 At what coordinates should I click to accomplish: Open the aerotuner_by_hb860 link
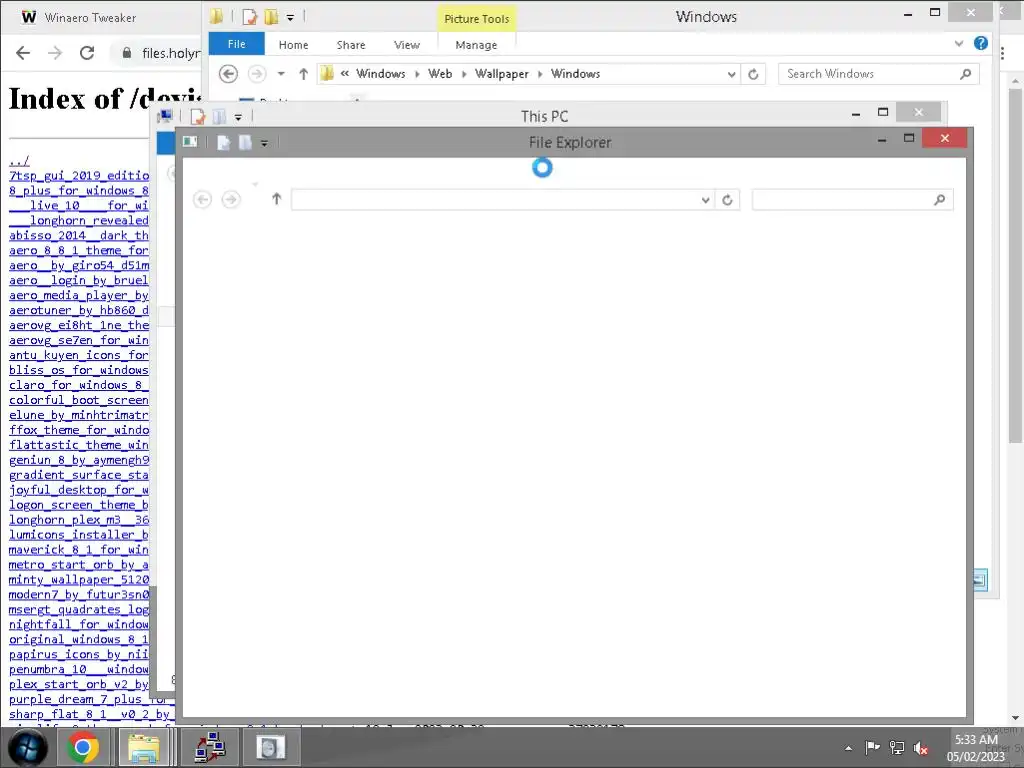(79, 310)
